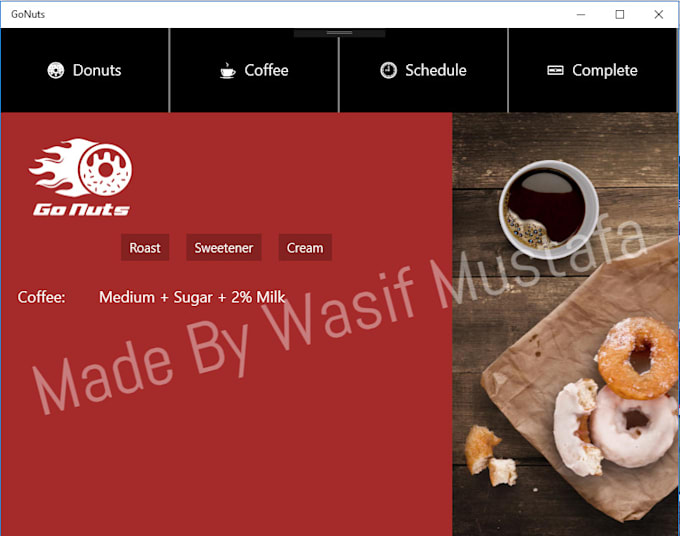Click the steaming coffee cup icon
The height and width of the screenshot is (536, 680).
pos(228,70)
